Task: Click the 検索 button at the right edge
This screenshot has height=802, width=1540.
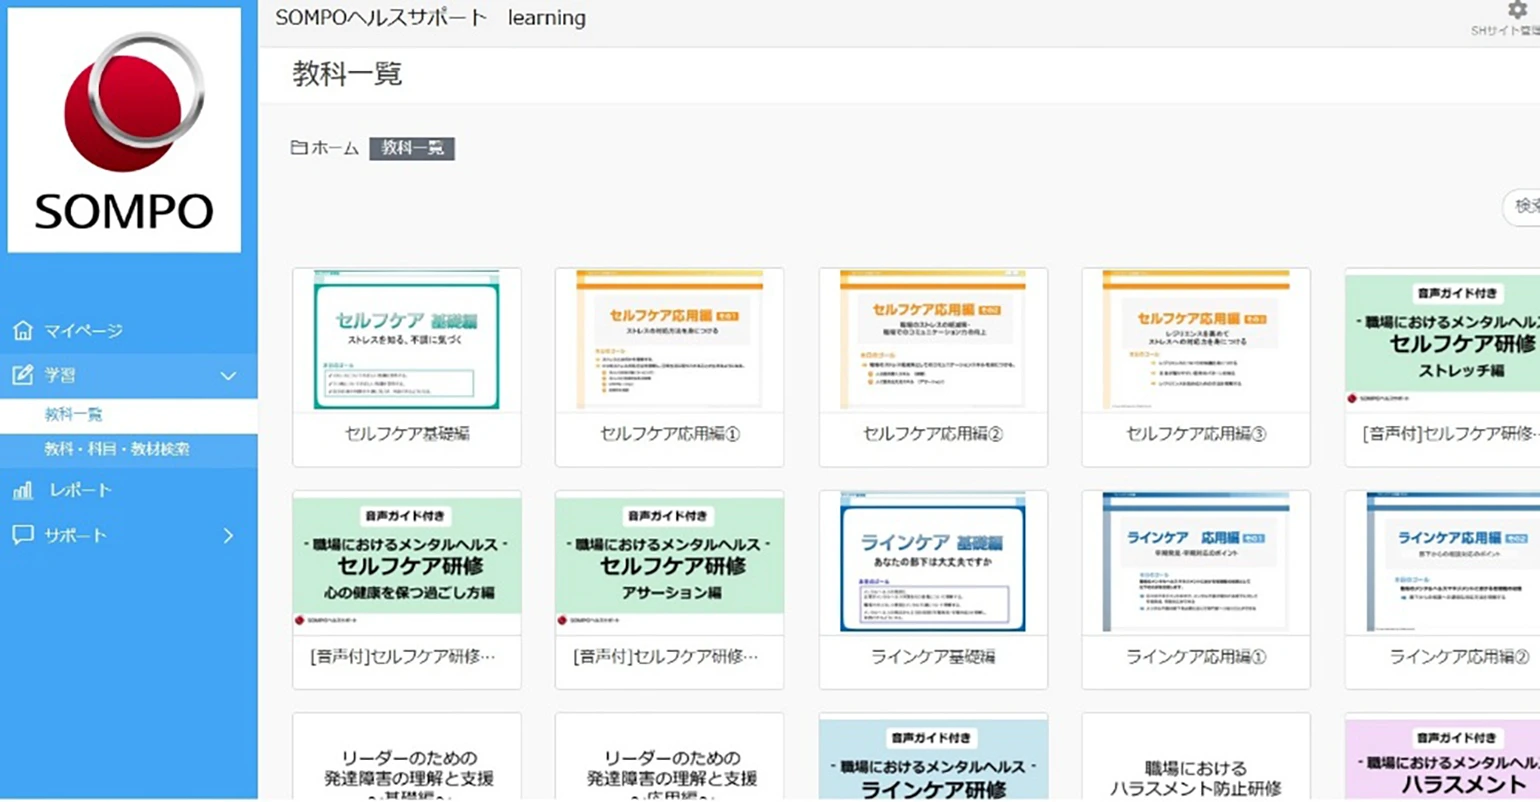Action: click(x=1522, y=206)
